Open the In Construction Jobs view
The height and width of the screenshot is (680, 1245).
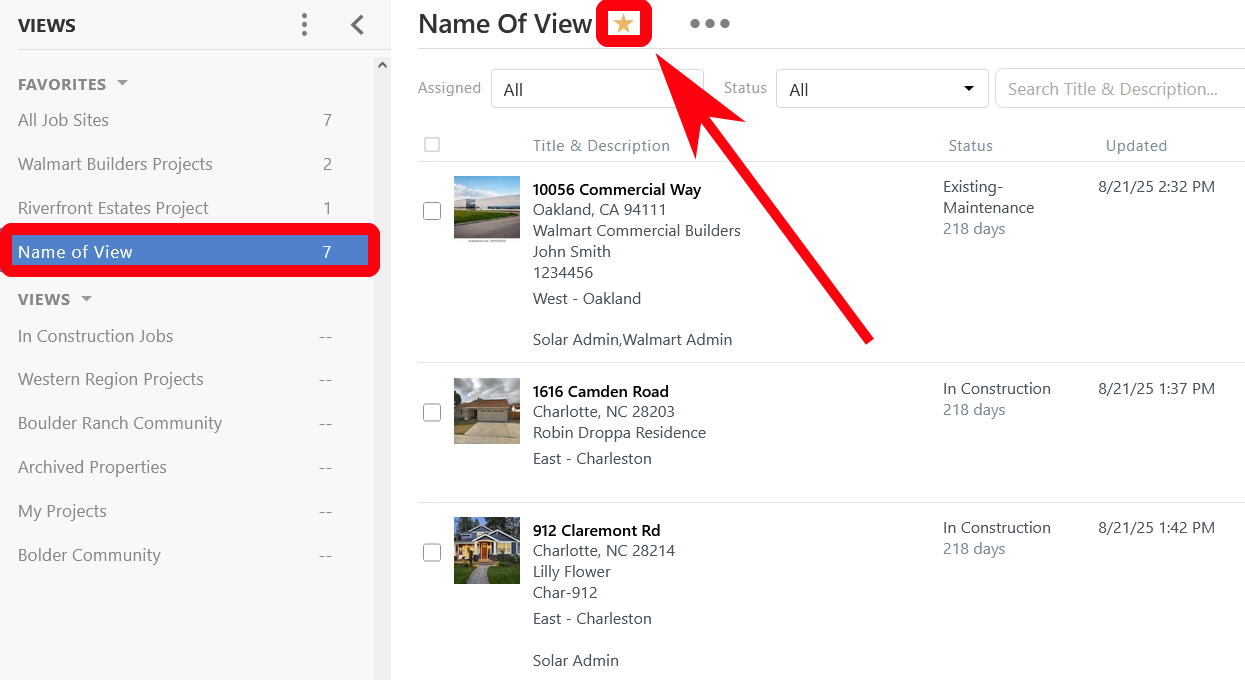pyautogui.click(x=96, y=336)
